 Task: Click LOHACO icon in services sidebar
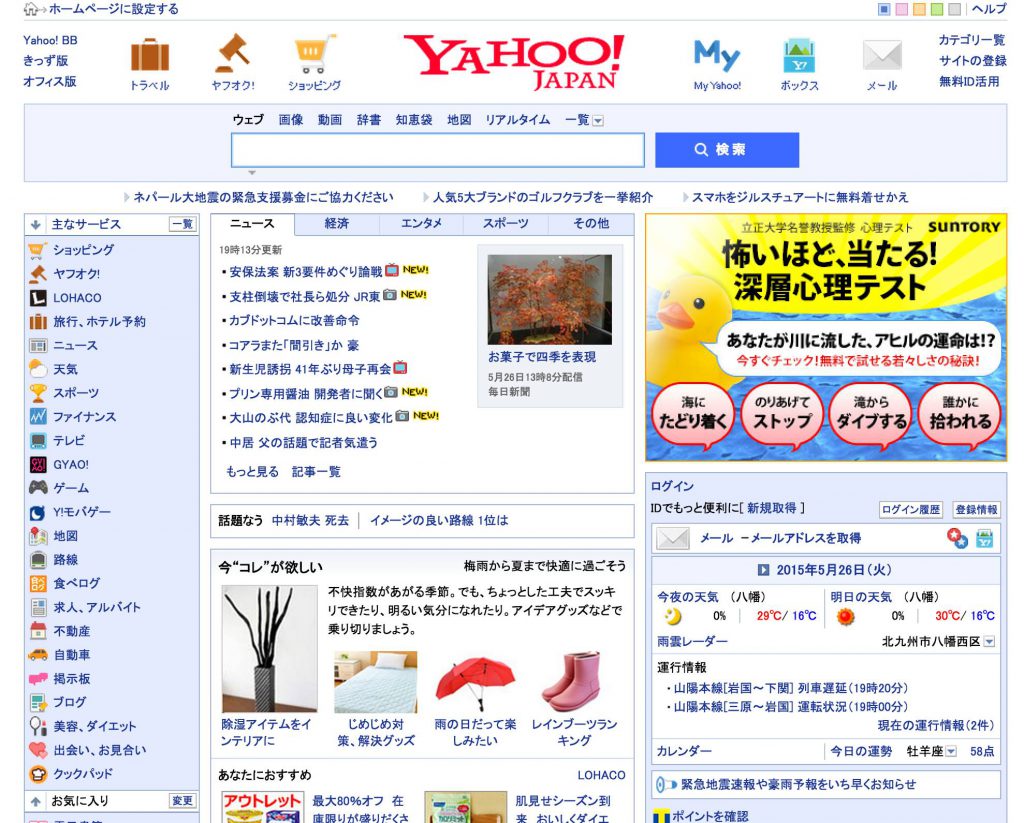coord(38,298)
